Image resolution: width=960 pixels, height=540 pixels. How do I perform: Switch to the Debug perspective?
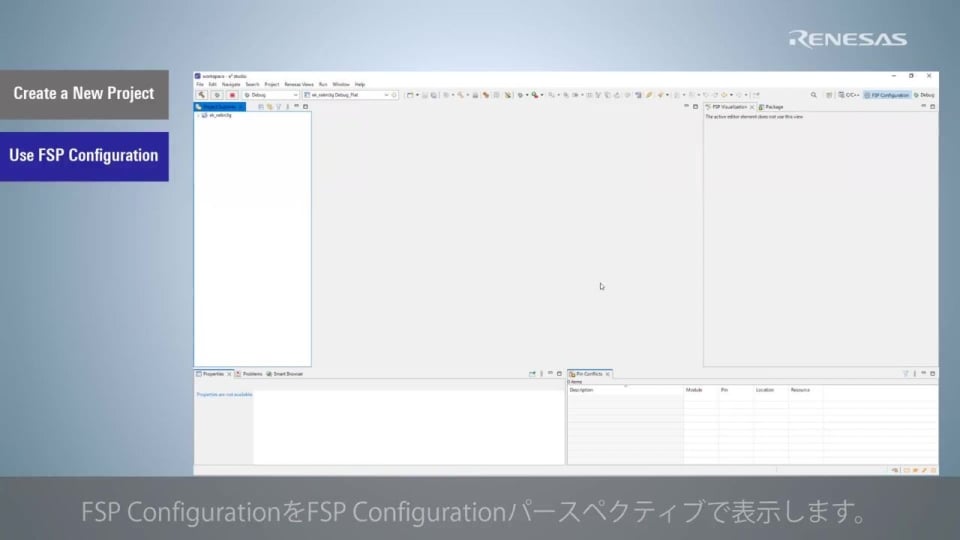click(924, 95)
